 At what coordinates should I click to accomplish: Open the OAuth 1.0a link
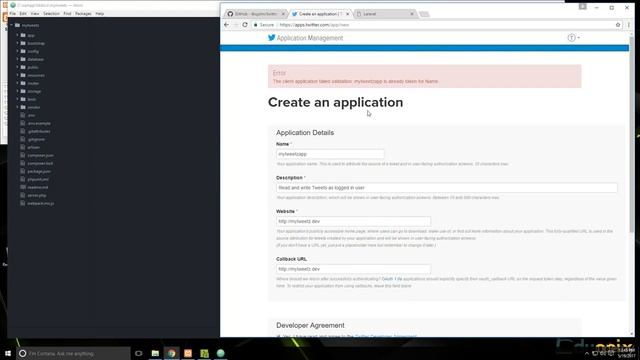(x=392, y=279)
